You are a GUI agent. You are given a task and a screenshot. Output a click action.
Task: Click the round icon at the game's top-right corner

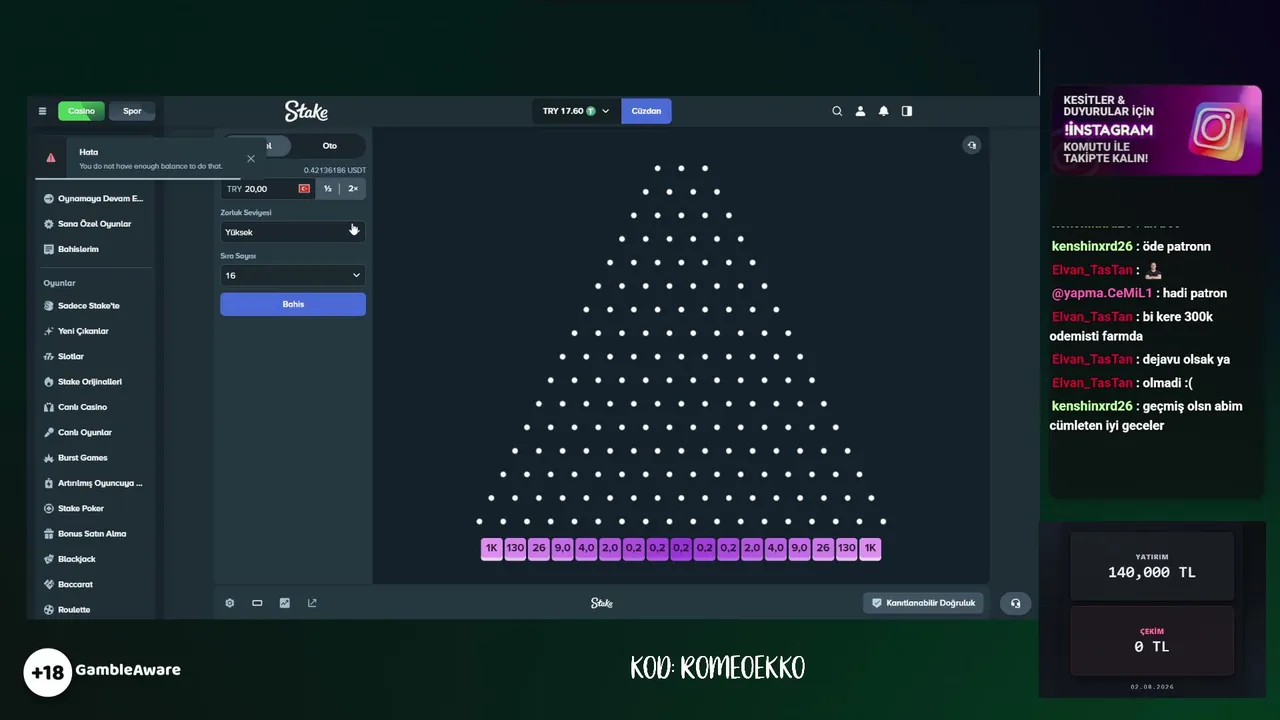click(971, 145)
